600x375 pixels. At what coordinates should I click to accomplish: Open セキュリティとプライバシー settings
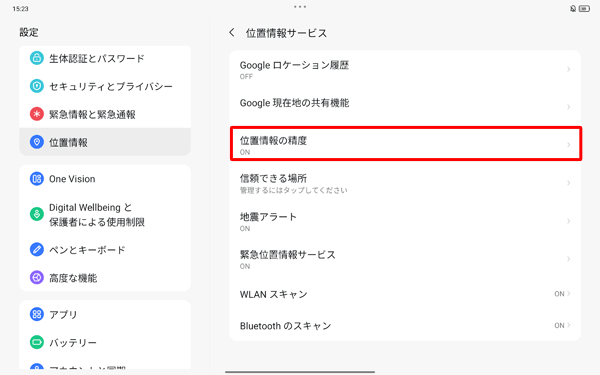pos(105,86)
